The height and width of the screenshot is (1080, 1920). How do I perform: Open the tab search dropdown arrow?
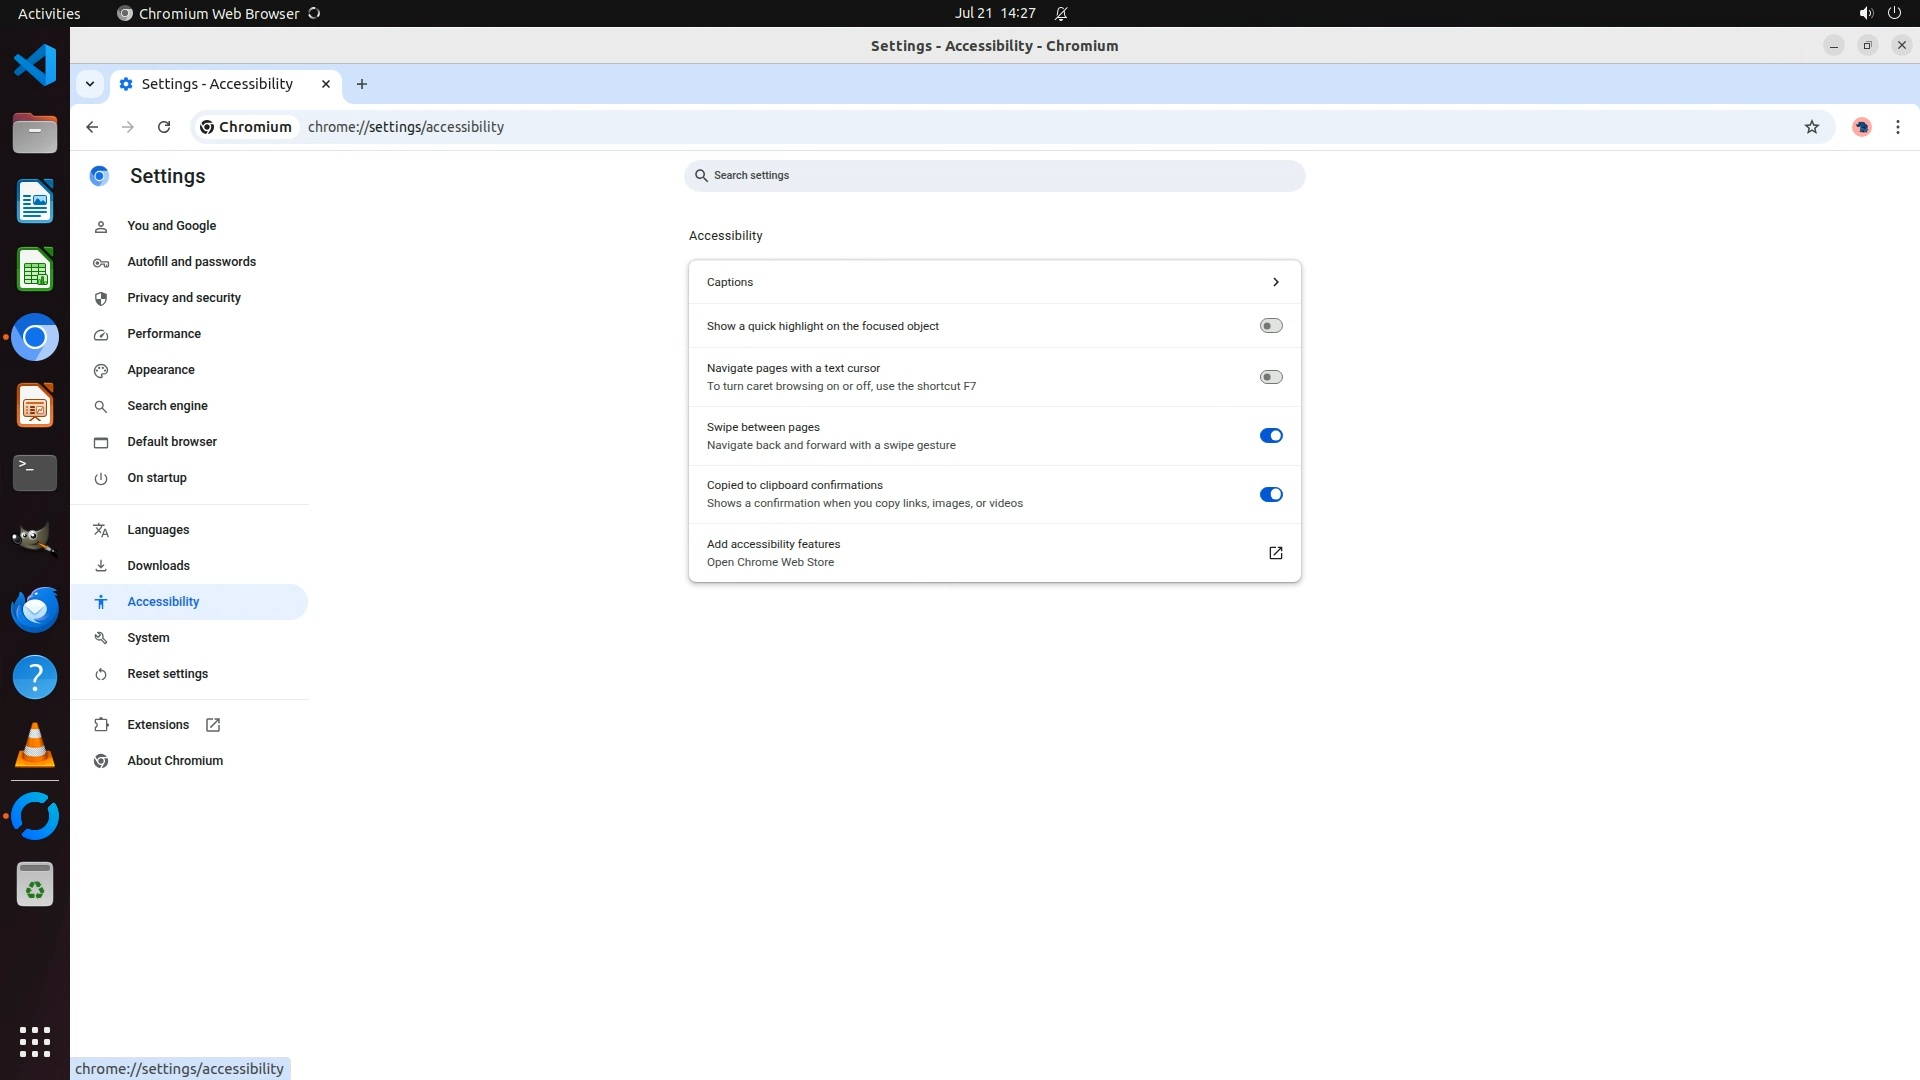(90, 84)
